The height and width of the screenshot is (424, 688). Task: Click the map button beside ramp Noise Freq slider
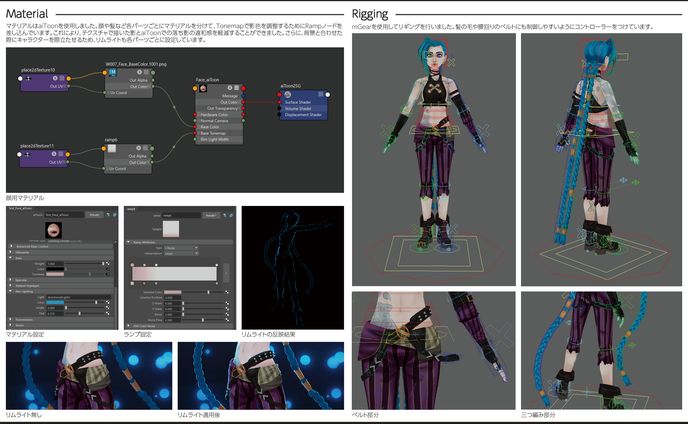[x=227, y=320]
